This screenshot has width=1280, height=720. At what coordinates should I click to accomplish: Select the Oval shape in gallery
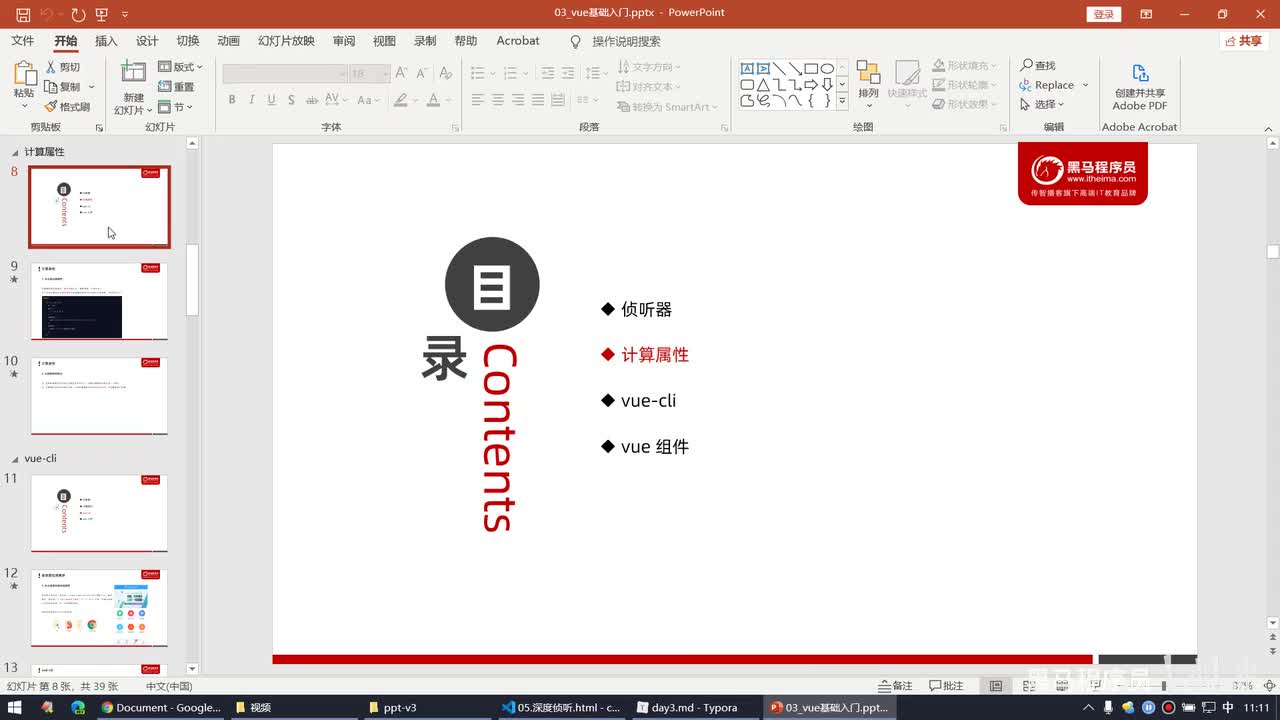click(827, 68)
